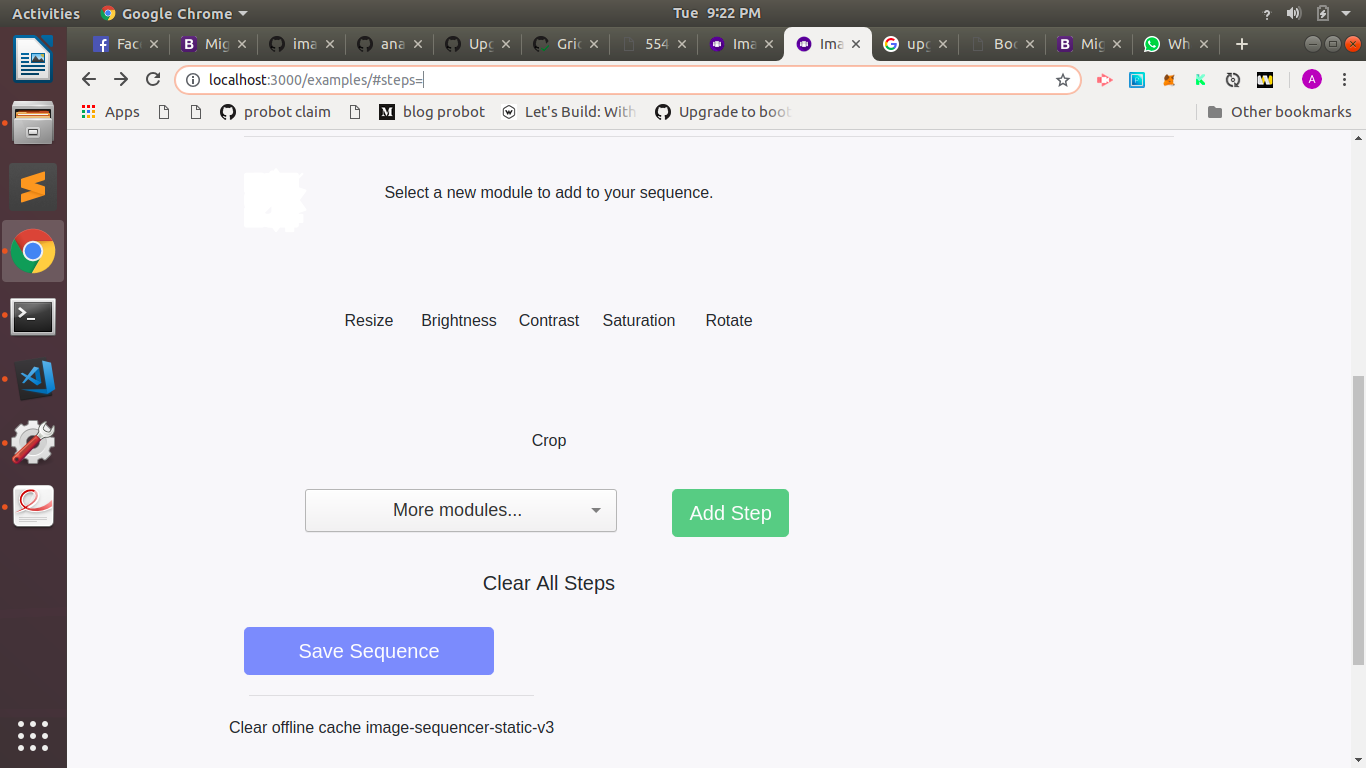Image resolution: width=1366 pixels, height=768 pixels.
Task: Select the Crop module
Action: pos(549,441)
